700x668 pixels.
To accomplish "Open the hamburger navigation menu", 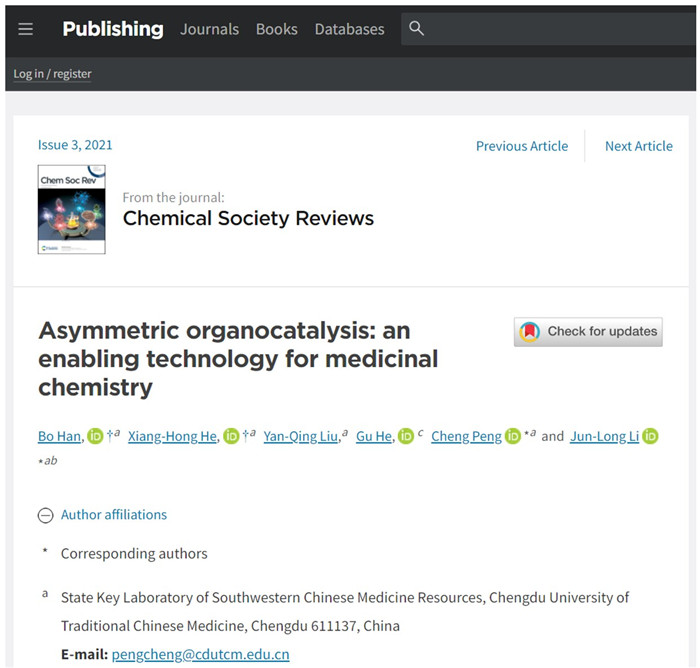I will [26, 29].
